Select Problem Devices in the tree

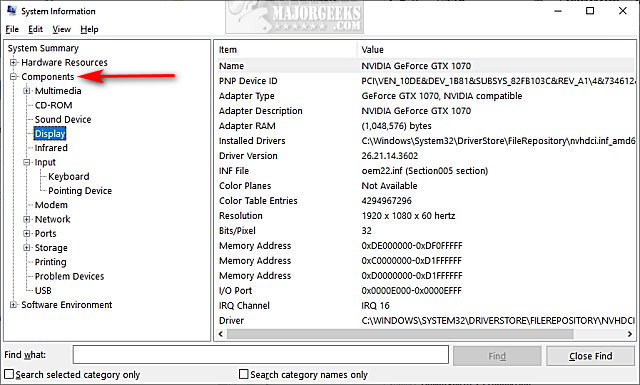coord(69,276)
